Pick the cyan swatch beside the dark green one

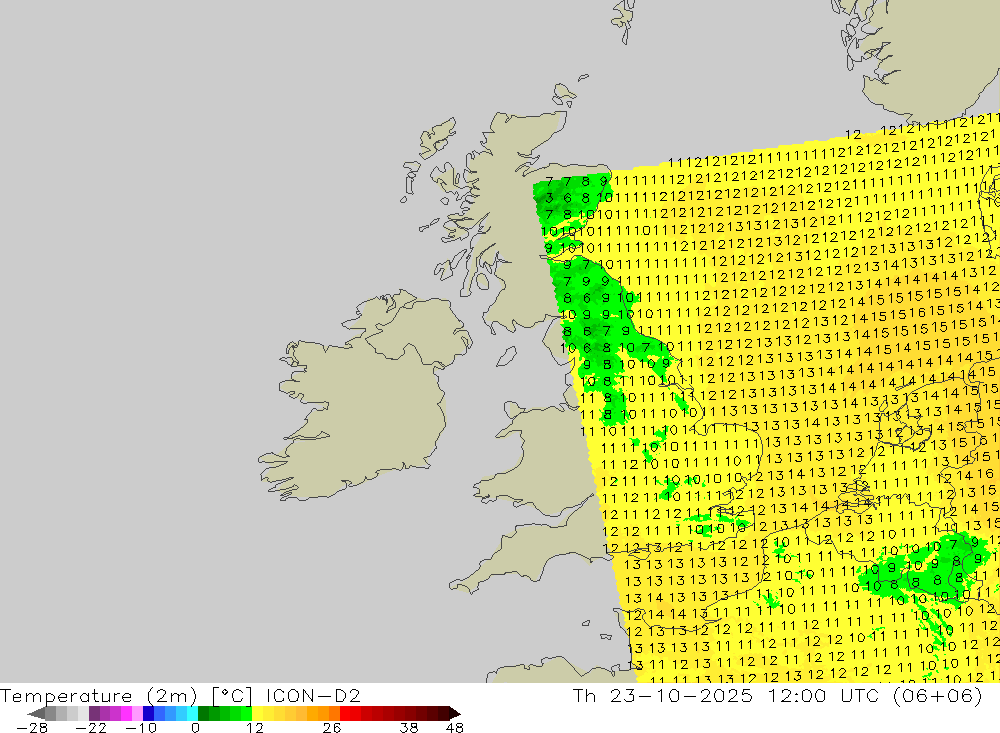192,713
